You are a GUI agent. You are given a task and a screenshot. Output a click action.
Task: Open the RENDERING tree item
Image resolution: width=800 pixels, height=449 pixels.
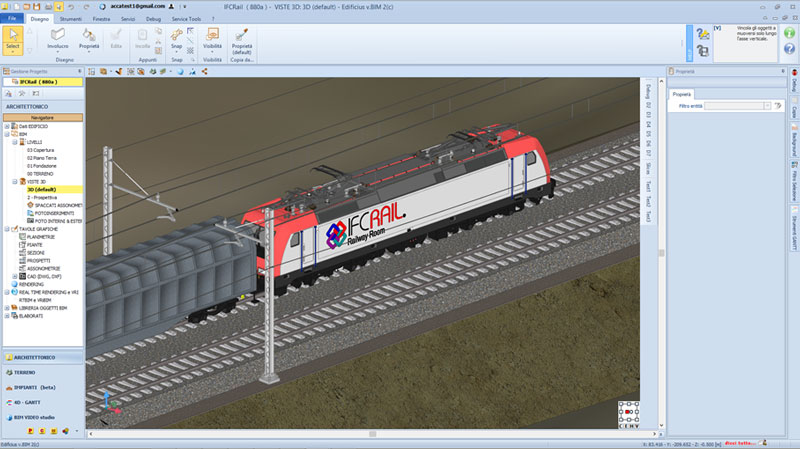31,284
